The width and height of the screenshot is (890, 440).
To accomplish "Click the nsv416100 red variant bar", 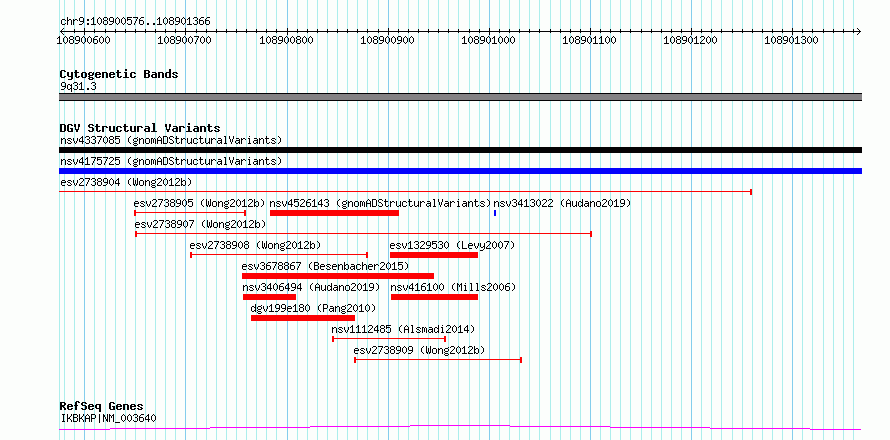I will pos(434,297).
